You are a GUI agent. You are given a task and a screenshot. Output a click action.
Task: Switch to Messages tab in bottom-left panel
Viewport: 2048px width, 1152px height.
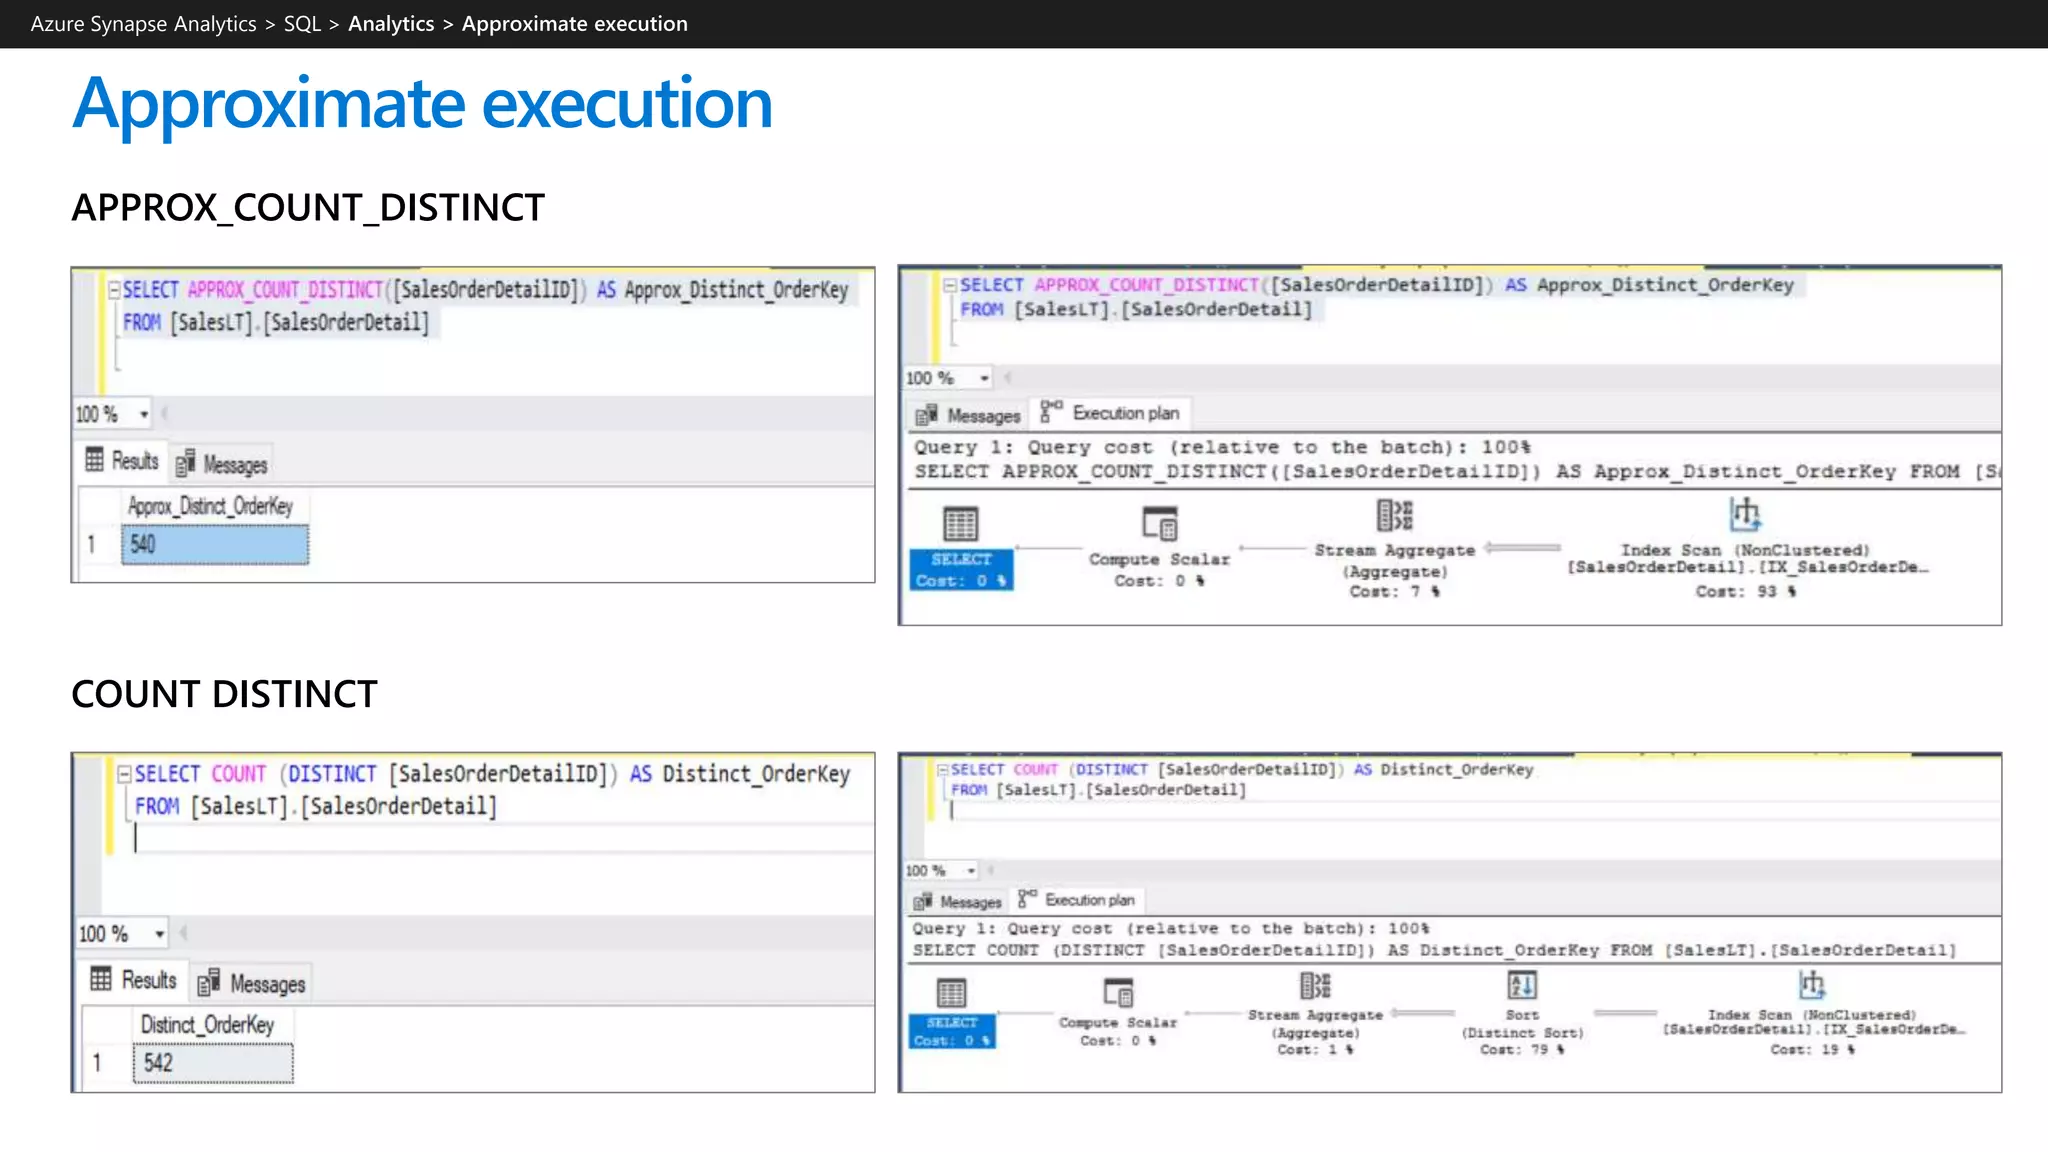[x=251, y=984]
